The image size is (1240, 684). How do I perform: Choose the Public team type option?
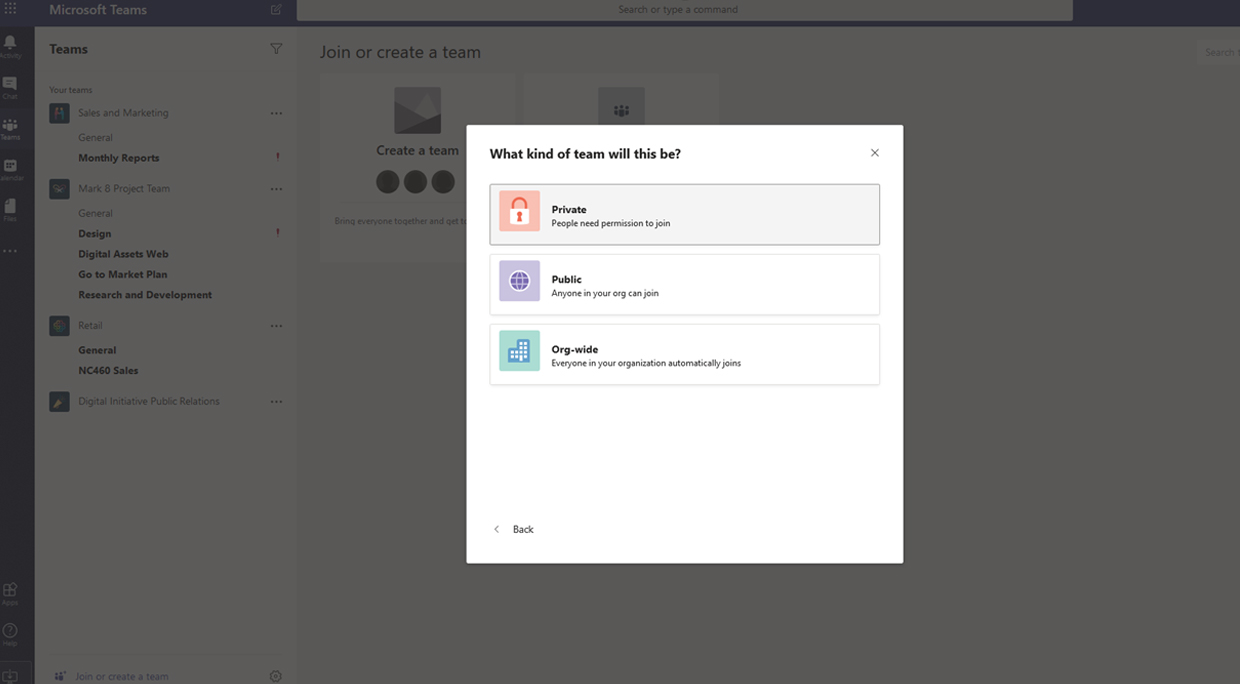(684, 284)
